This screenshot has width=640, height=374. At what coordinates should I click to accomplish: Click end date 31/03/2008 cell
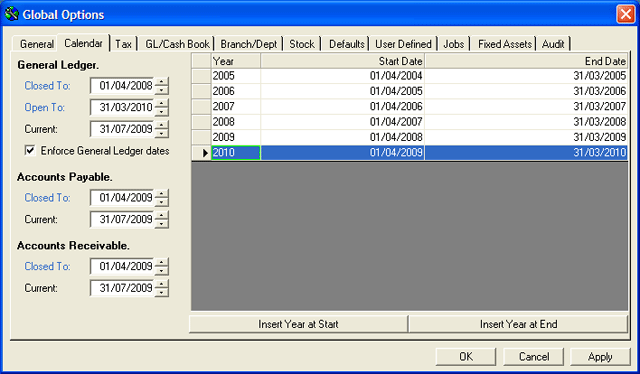tap(526, 122)
